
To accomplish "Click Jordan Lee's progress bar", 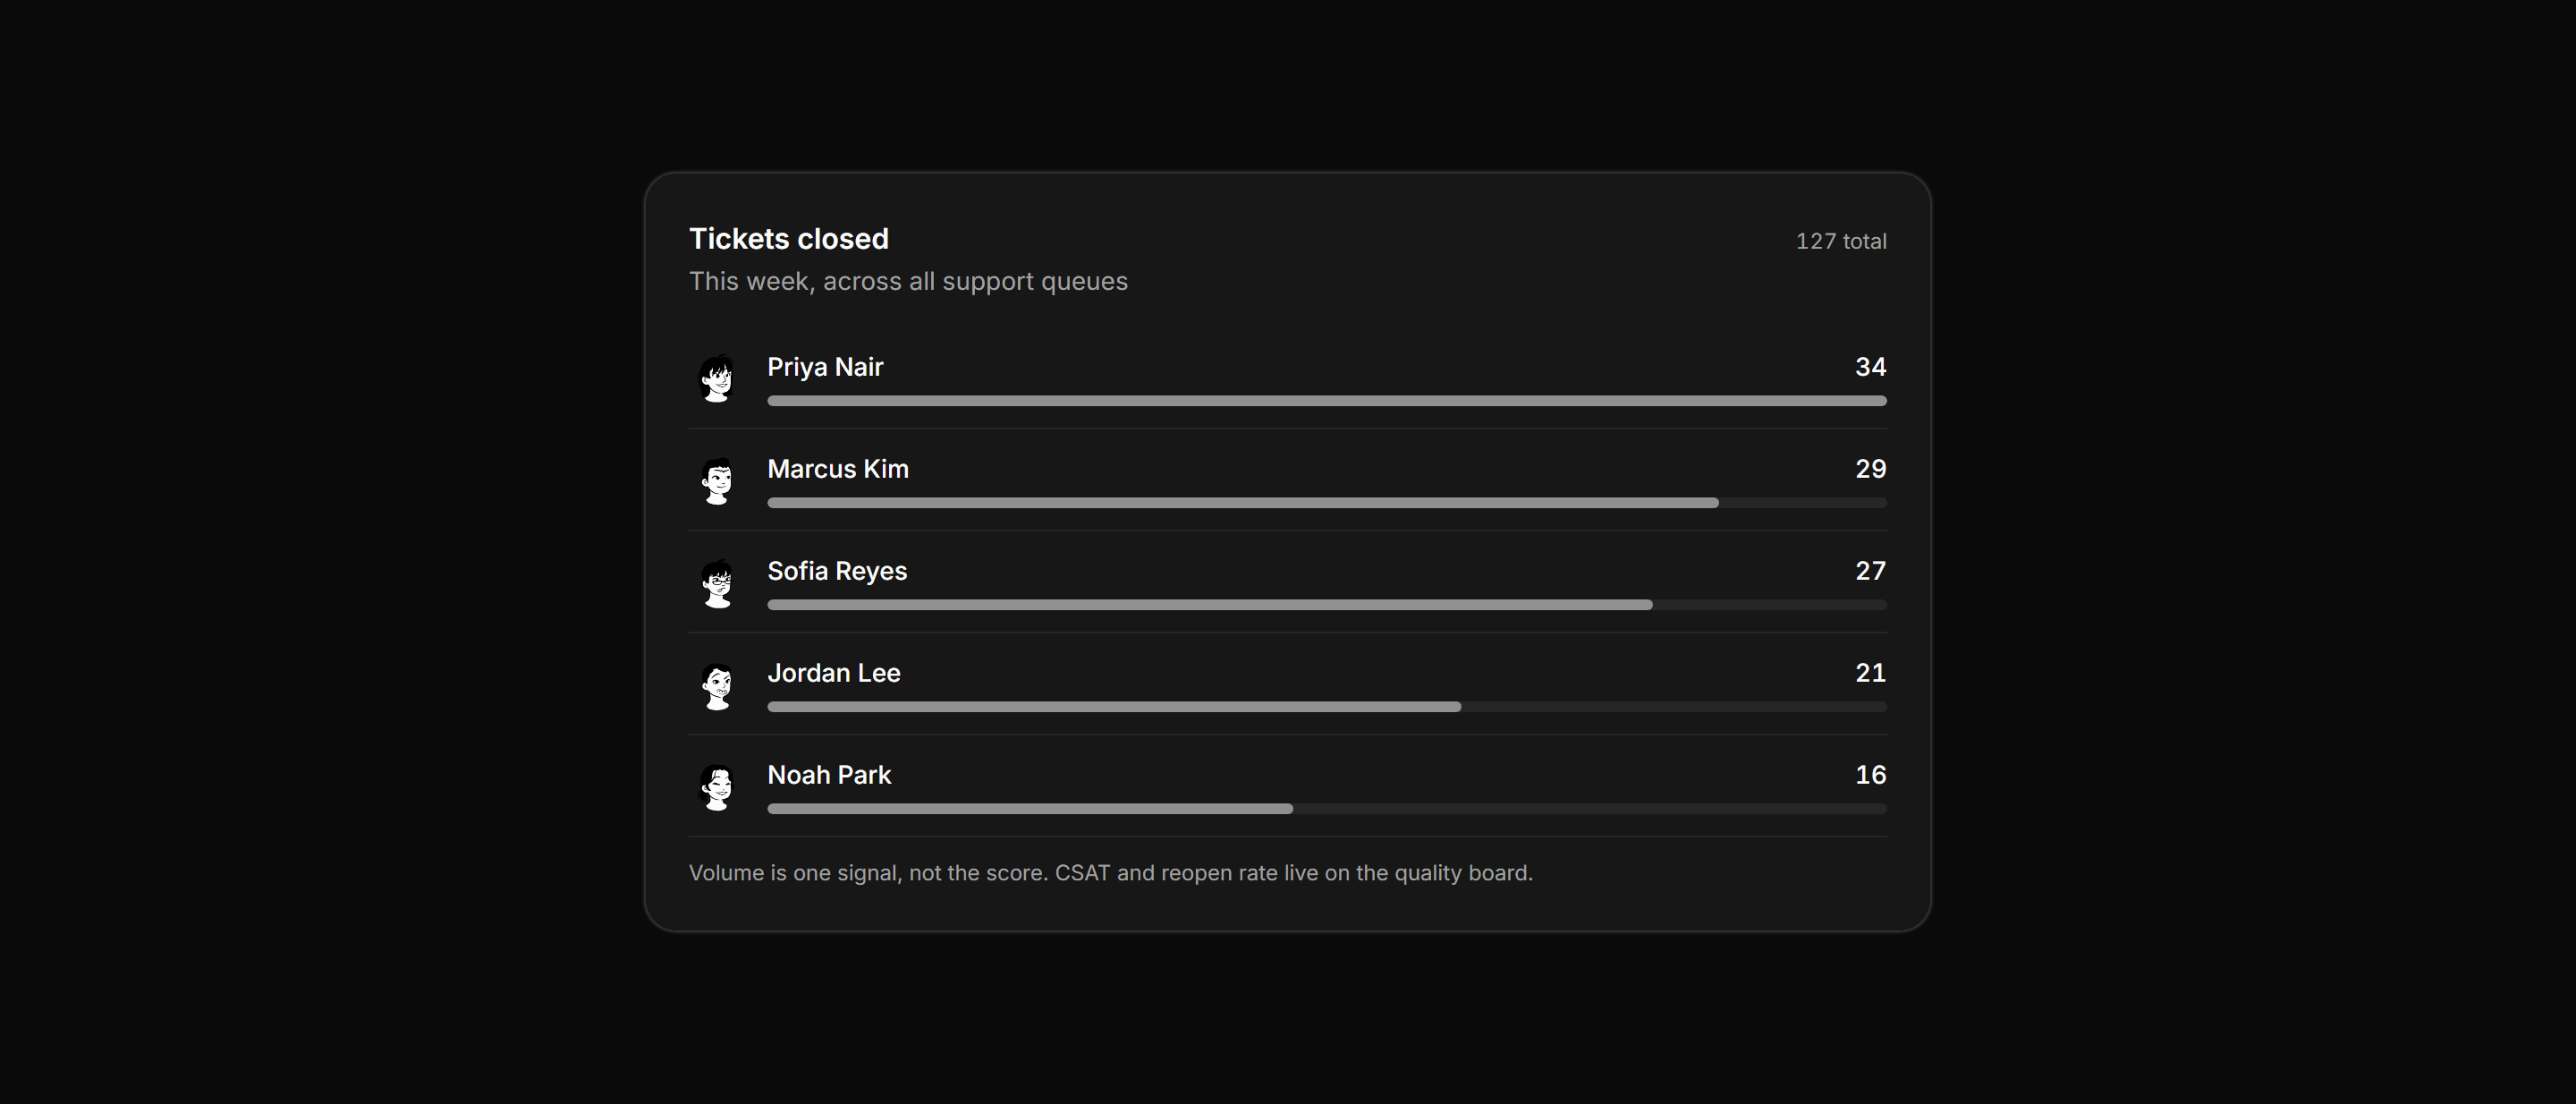I will coord(1327,707).
